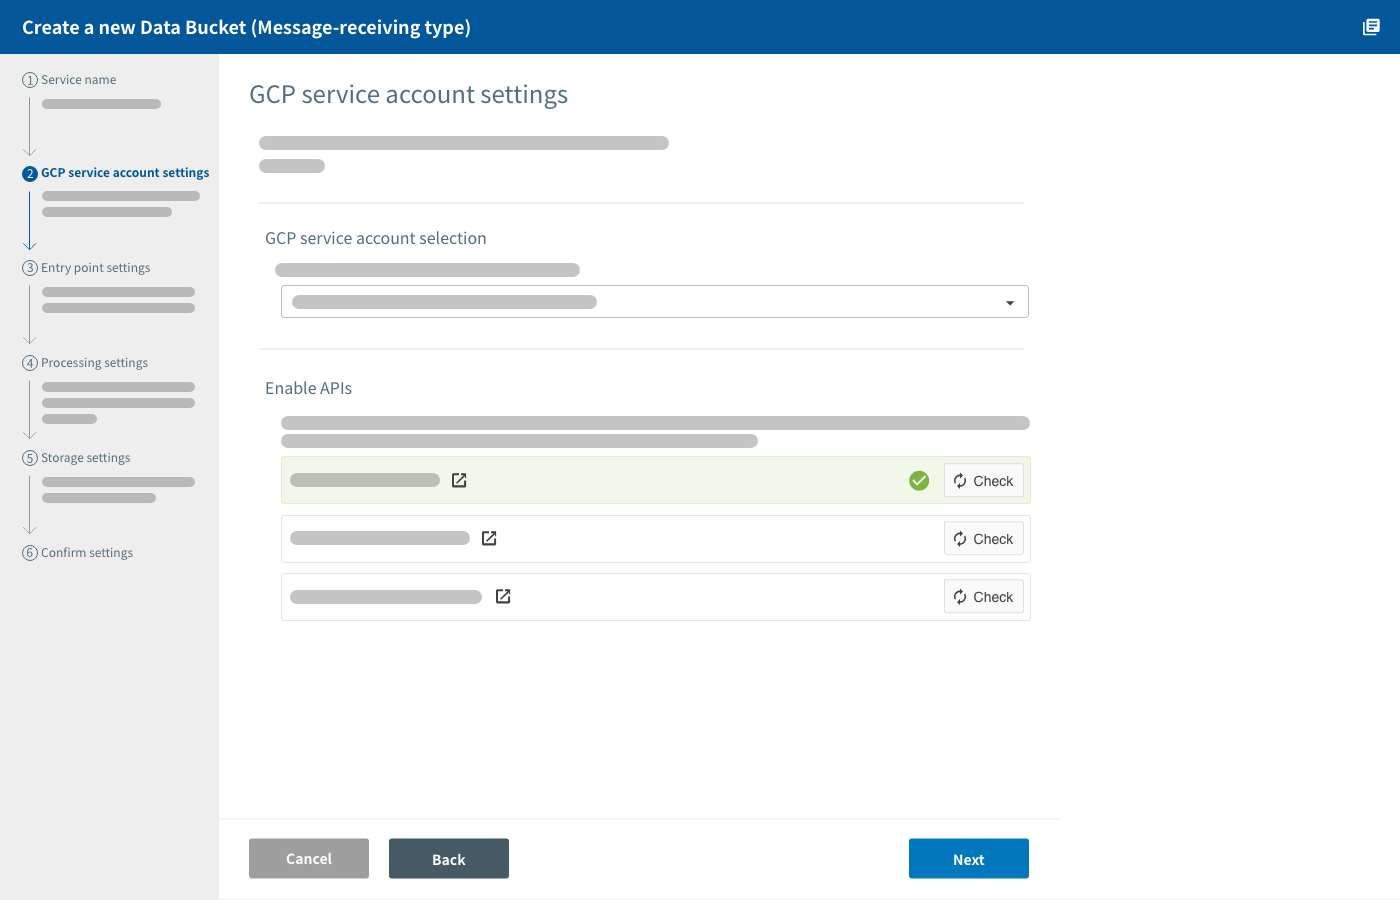Open external link in the third API row
This screenshot has width=1400, height=900.
tap(503, 597)
